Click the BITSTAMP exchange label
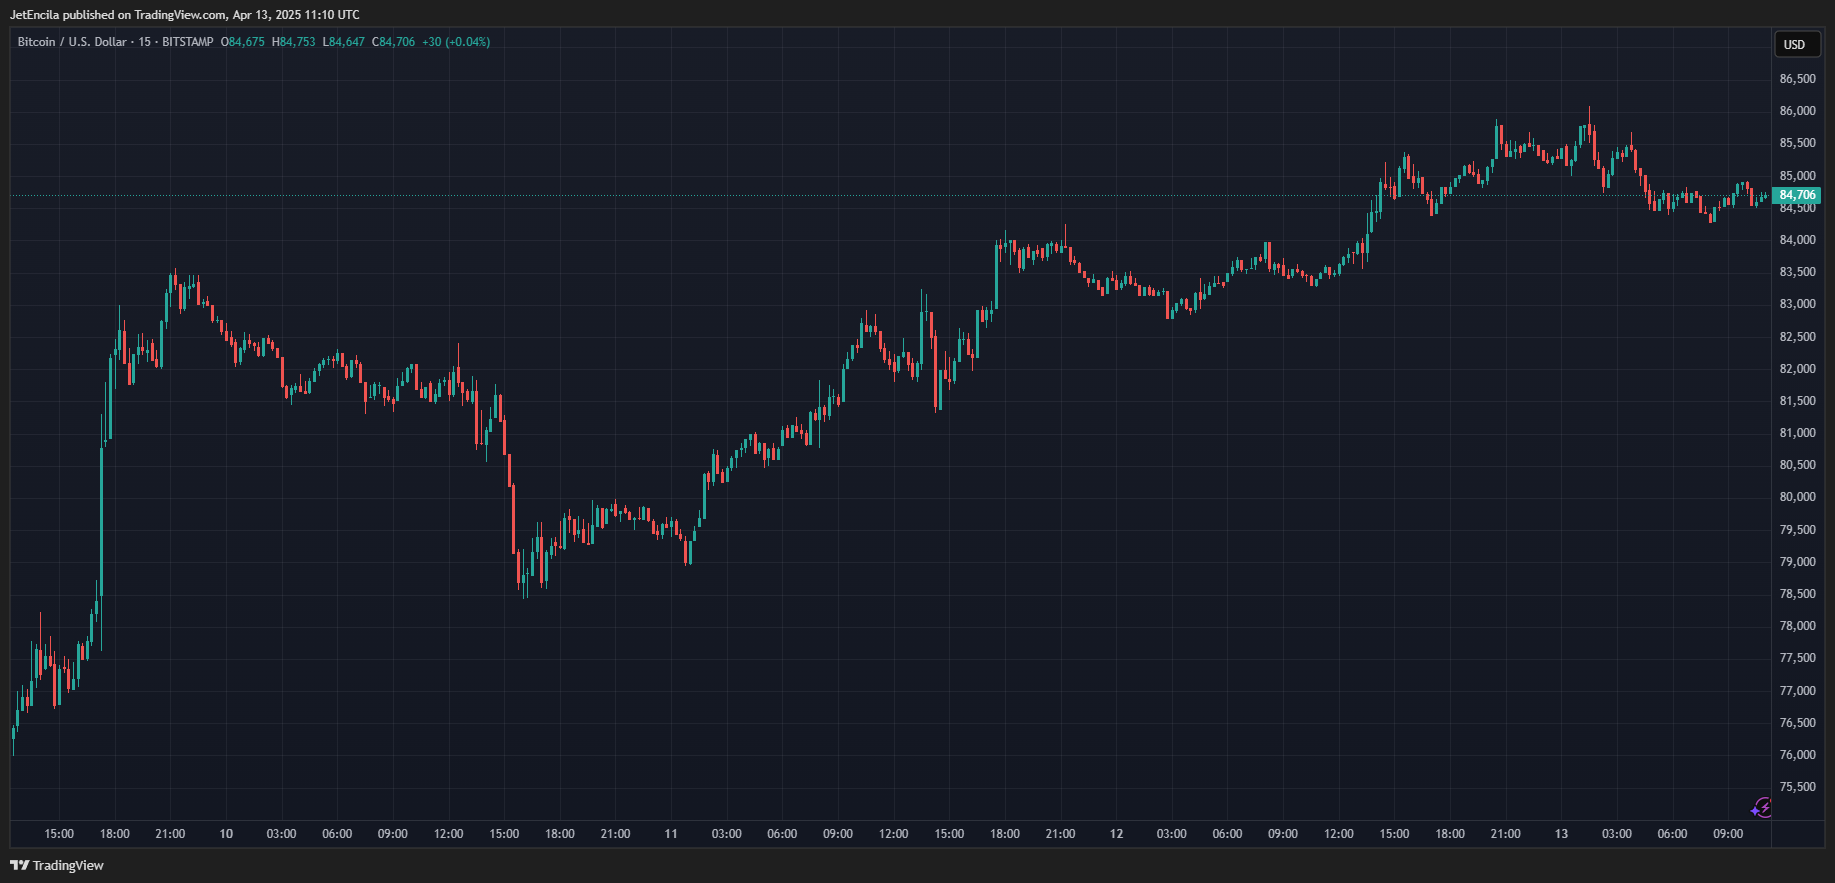 (188, 42)
